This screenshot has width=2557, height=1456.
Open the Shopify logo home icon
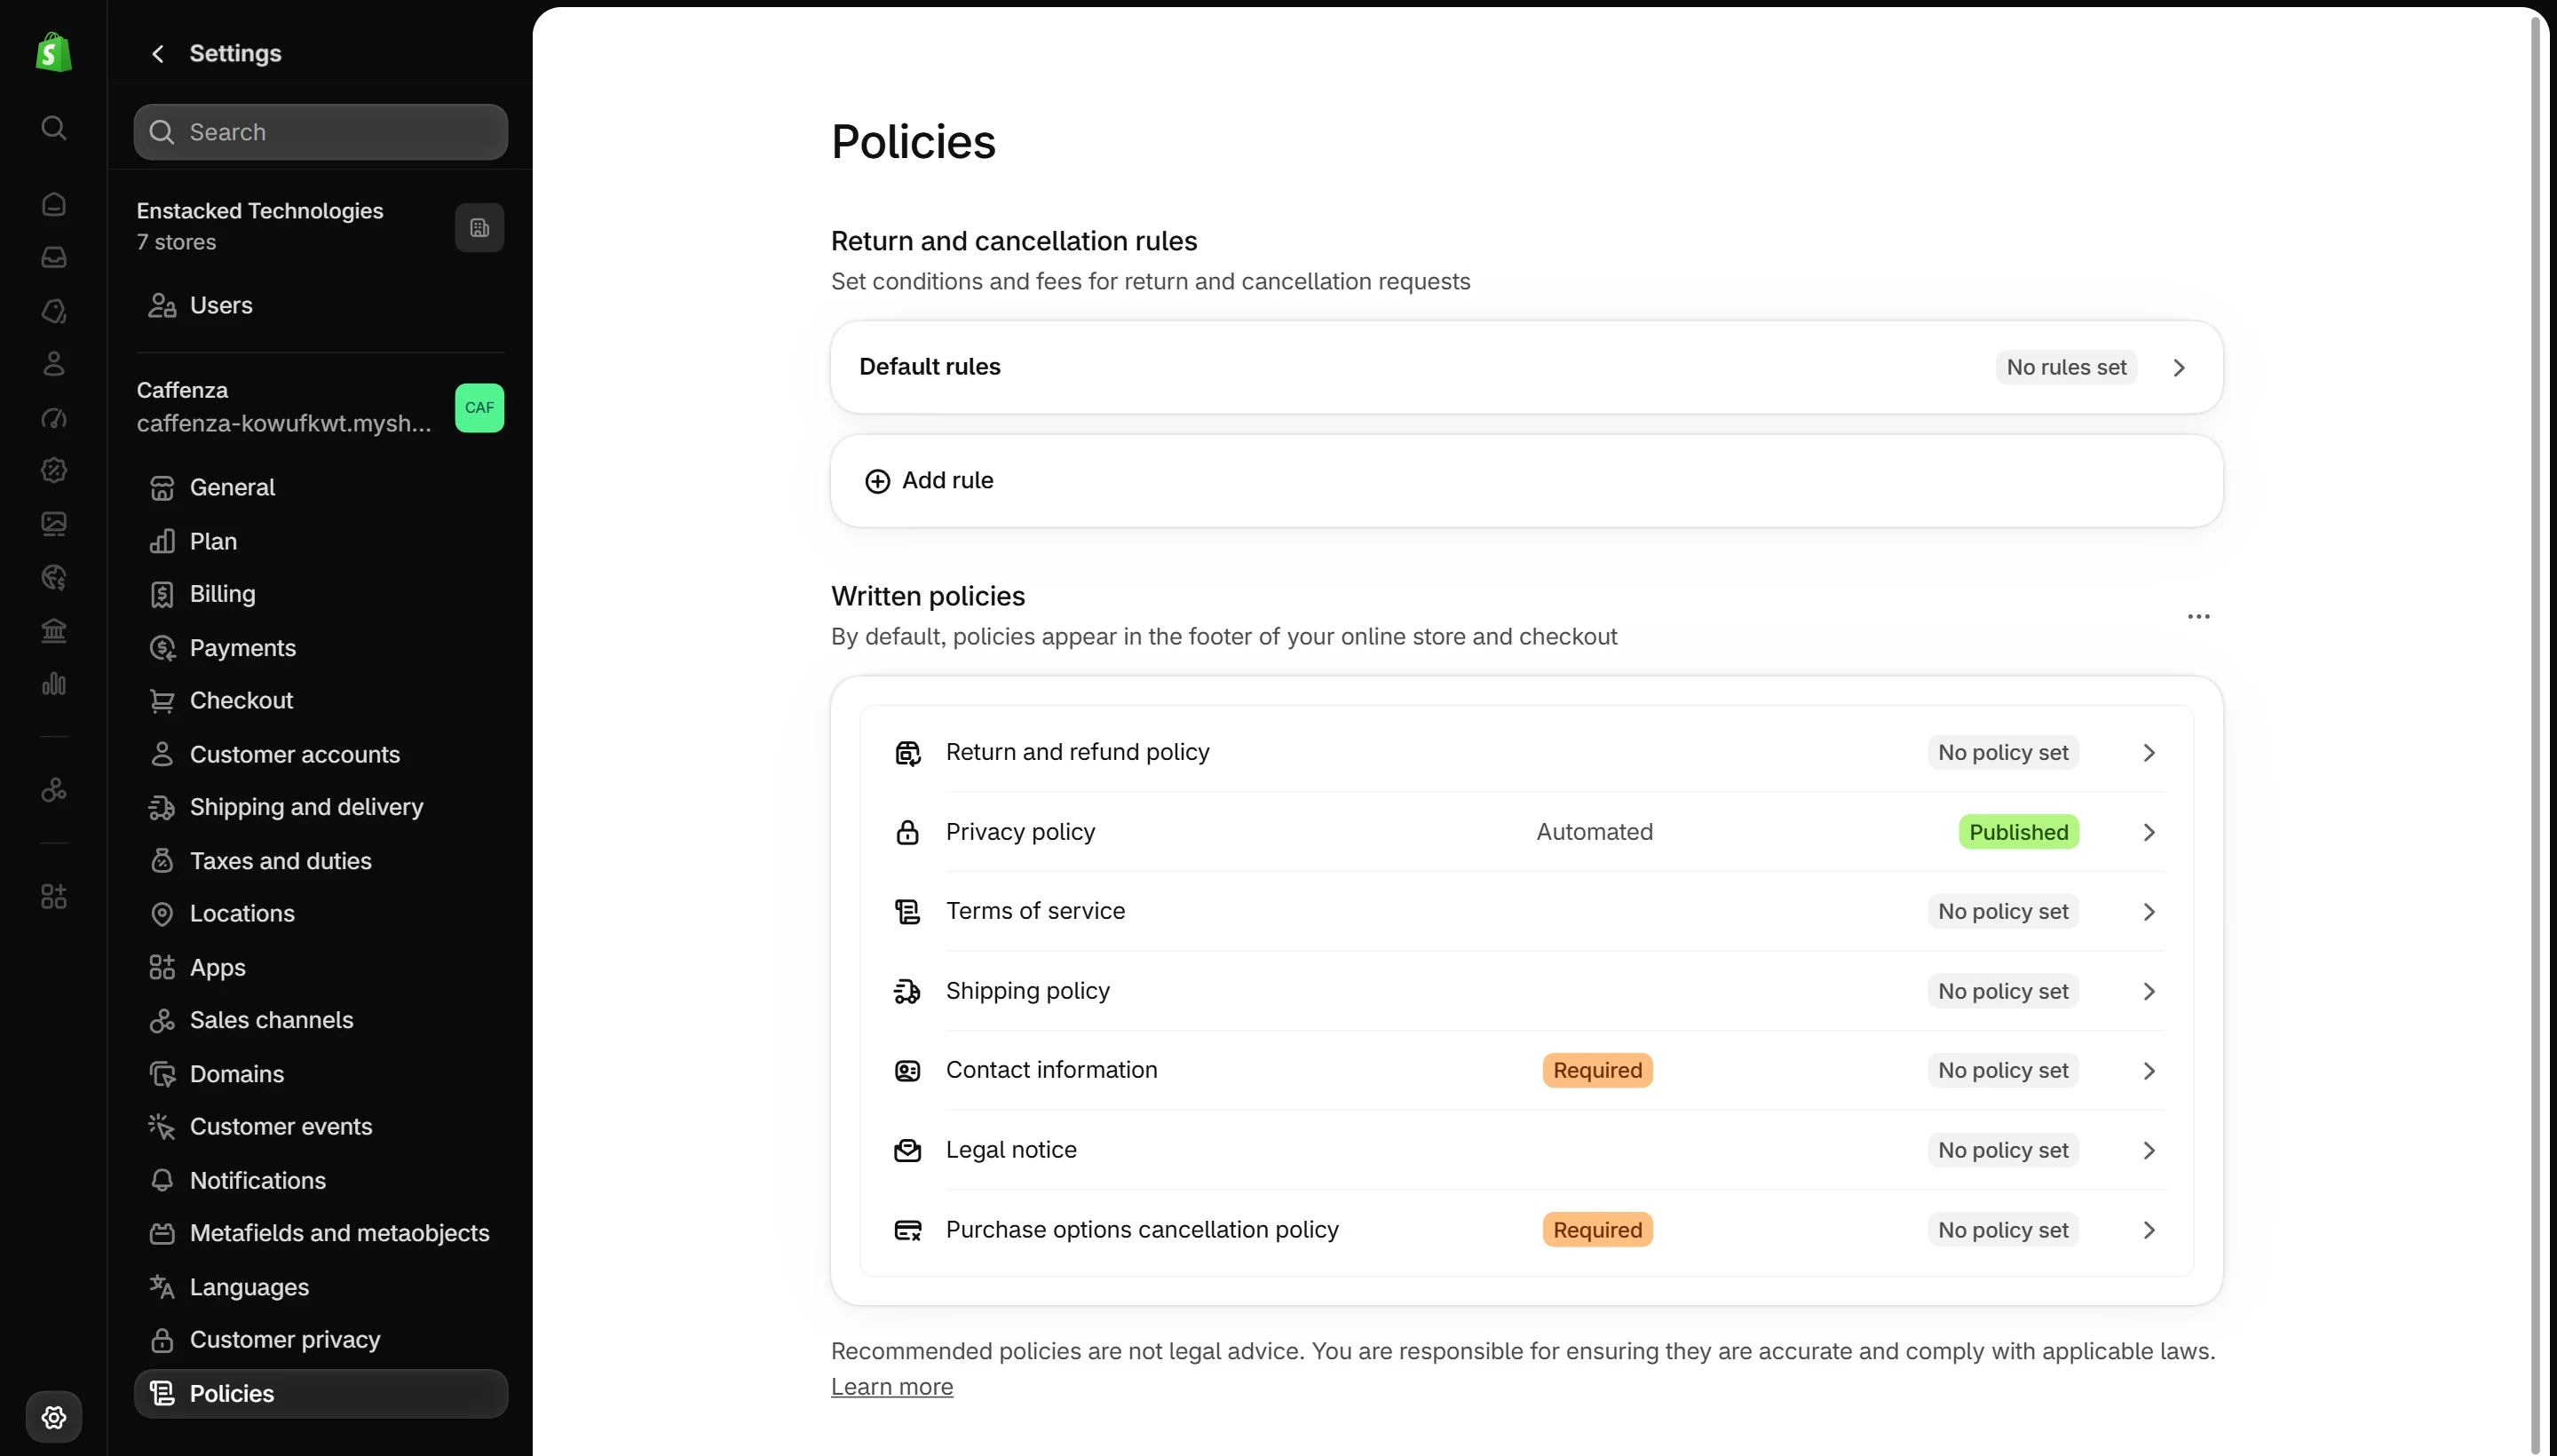53,52
